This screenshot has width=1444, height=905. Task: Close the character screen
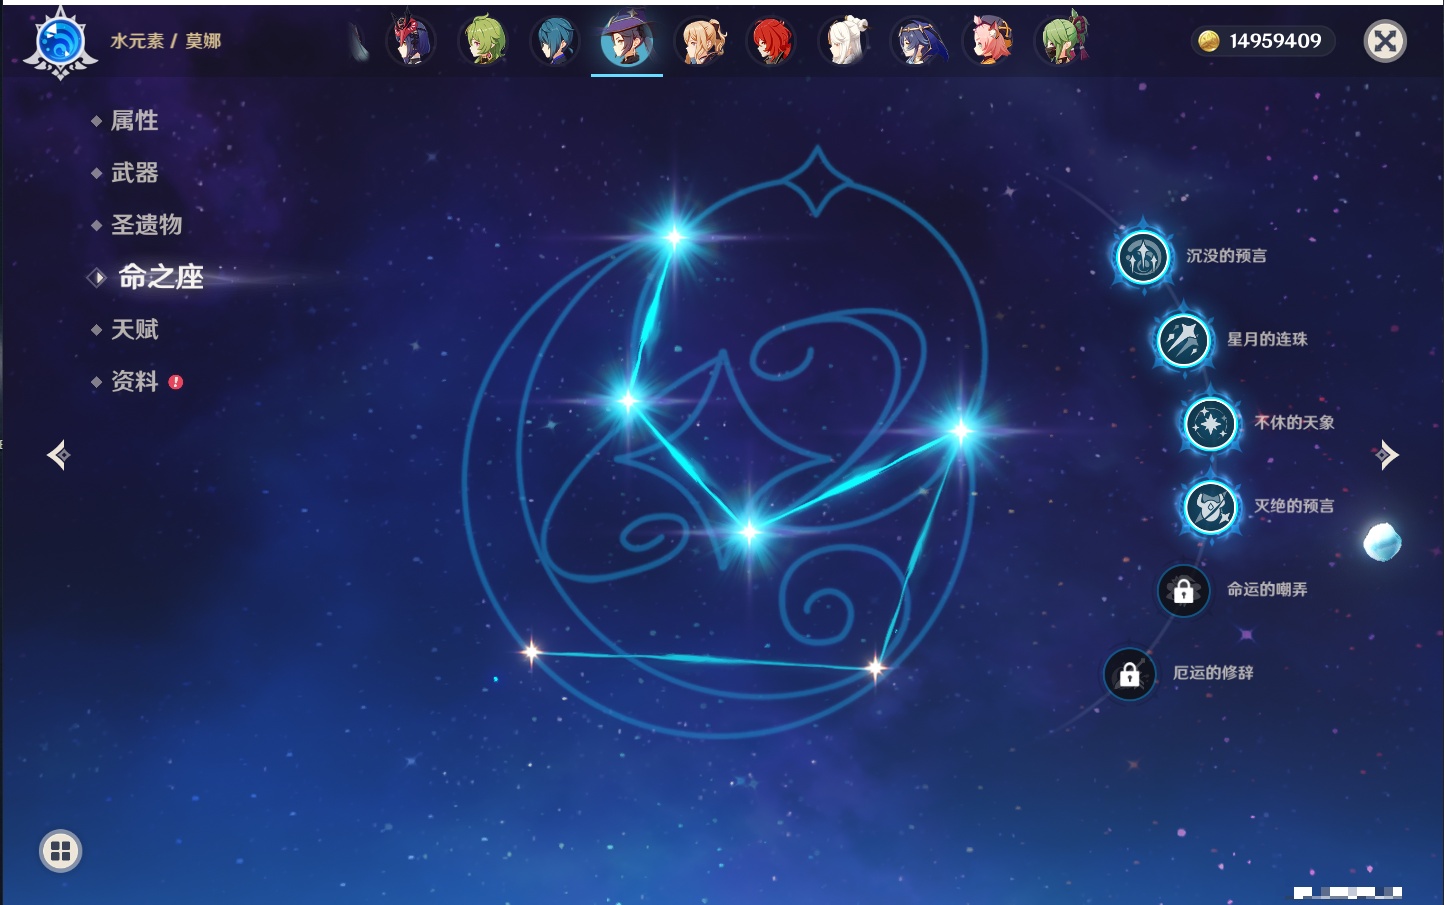tap(1385, 41)
